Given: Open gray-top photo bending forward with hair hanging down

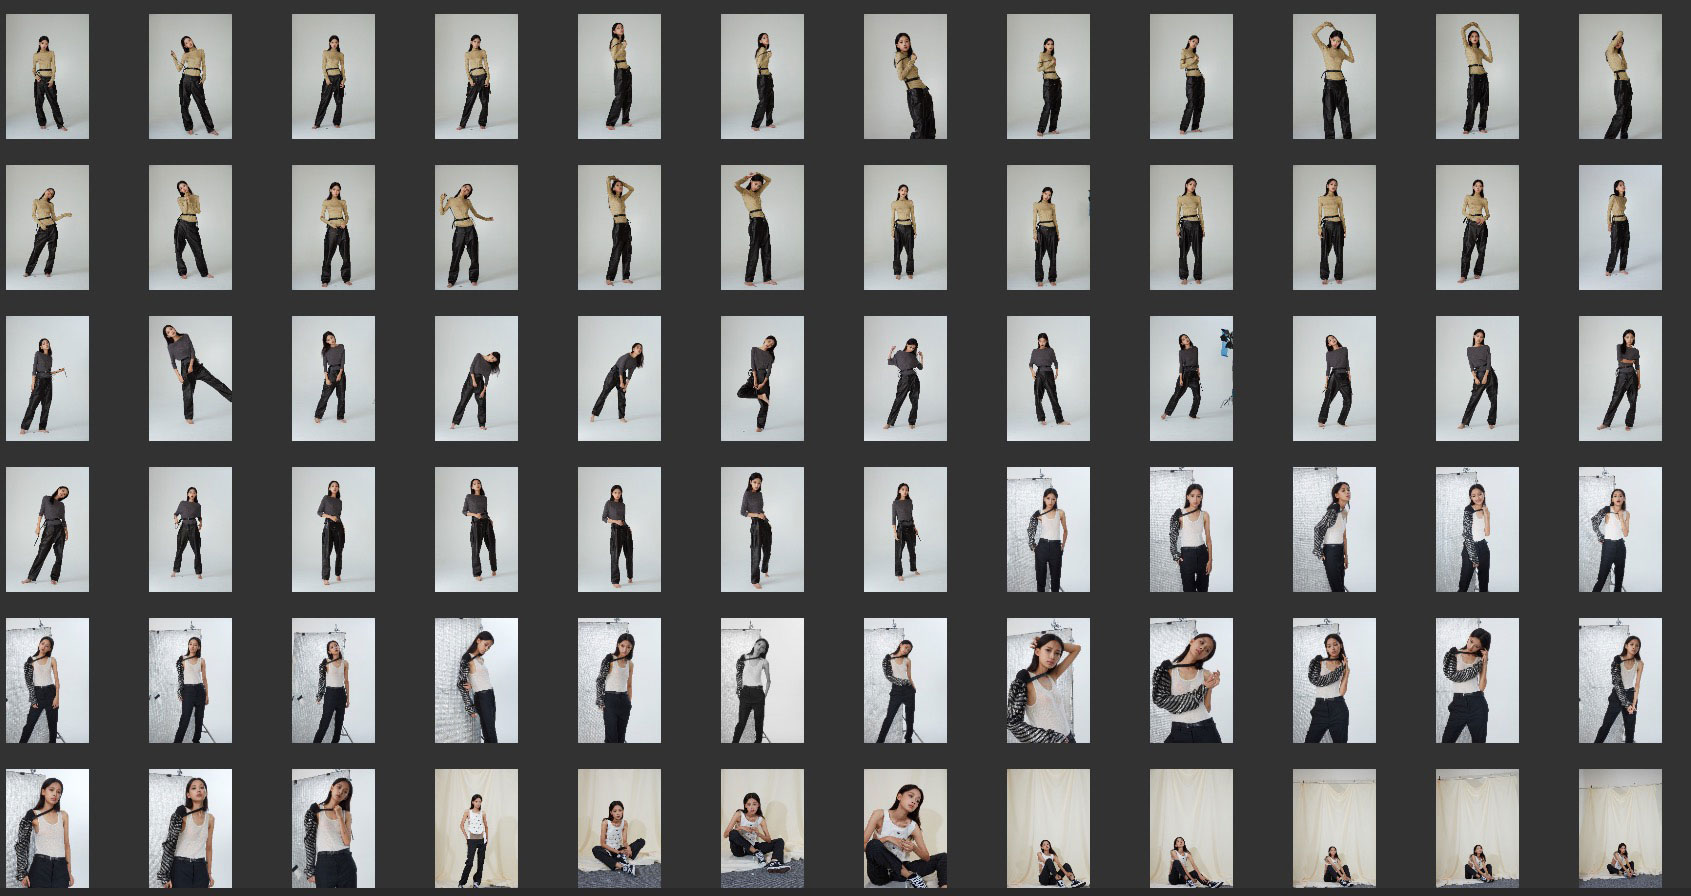Looking at the screenshot, I should (x=476, y=378).
